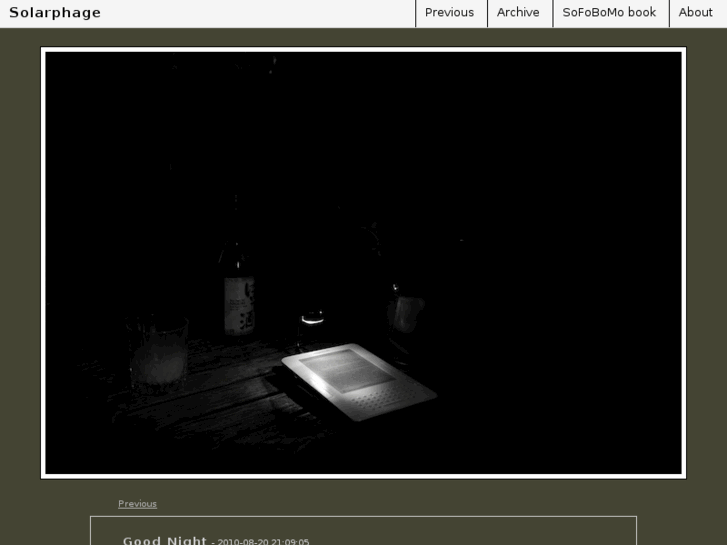Click the 2010-08-20 21:09:05 post timestamp
727x545 pixels.
point(263,542)
